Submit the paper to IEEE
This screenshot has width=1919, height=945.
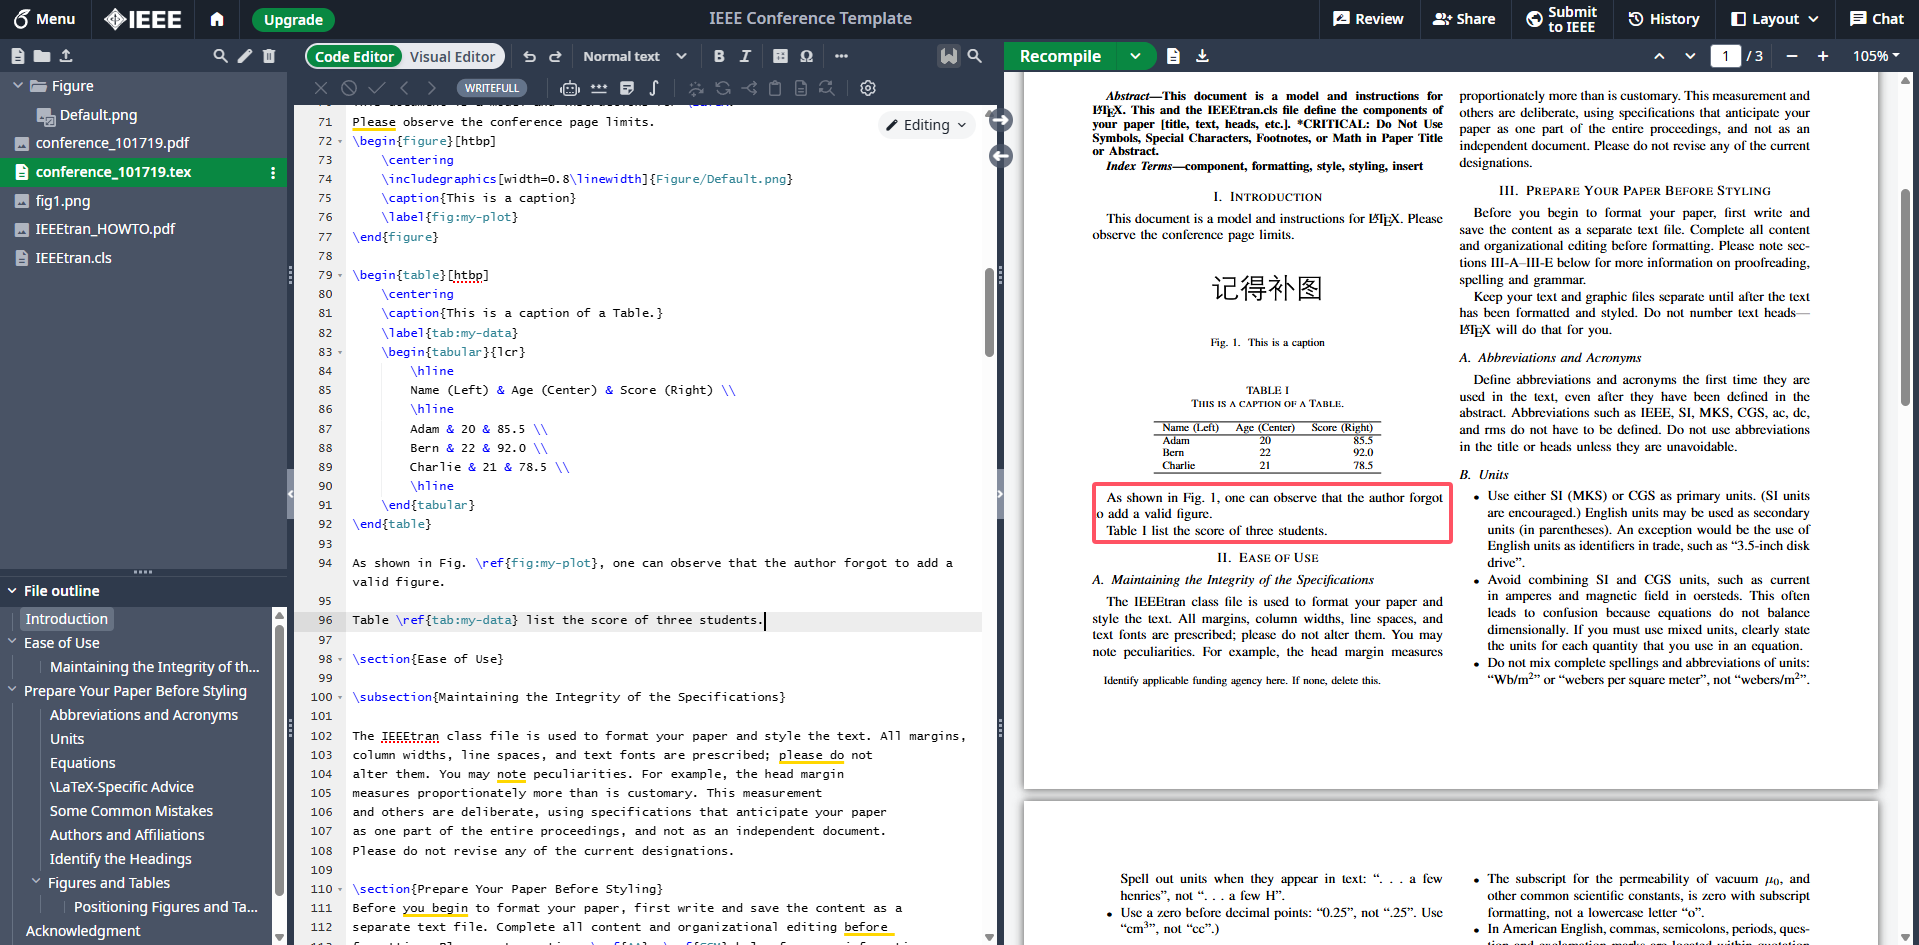(1561, 19)
